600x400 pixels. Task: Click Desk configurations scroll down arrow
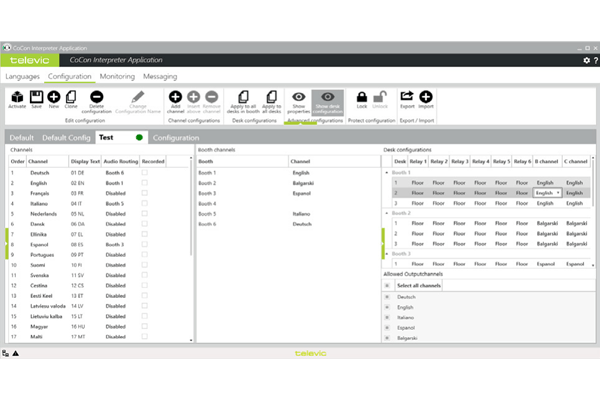coord(593,265)
